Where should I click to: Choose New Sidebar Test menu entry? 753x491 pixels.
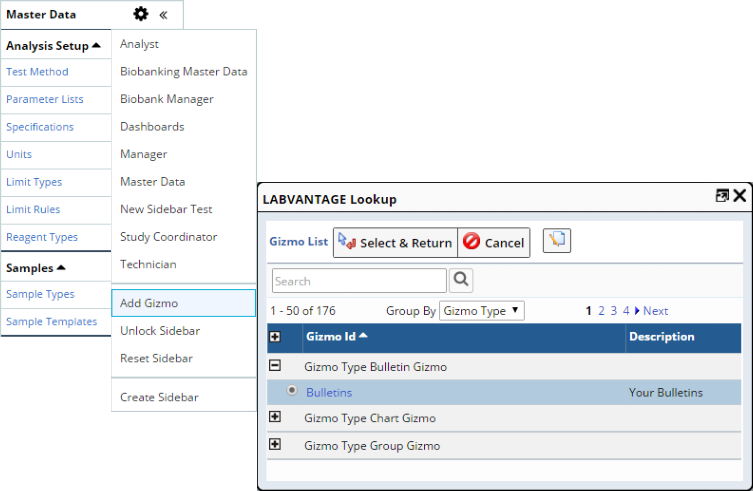pos(166,209)
